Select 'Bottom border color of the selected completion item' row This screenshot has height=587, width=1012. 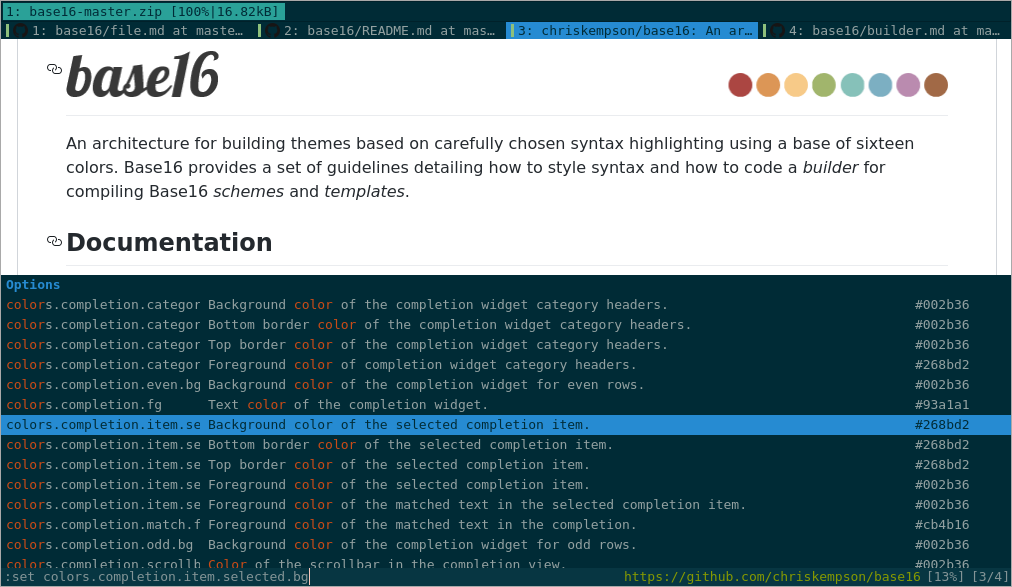[x=506, y=444]
